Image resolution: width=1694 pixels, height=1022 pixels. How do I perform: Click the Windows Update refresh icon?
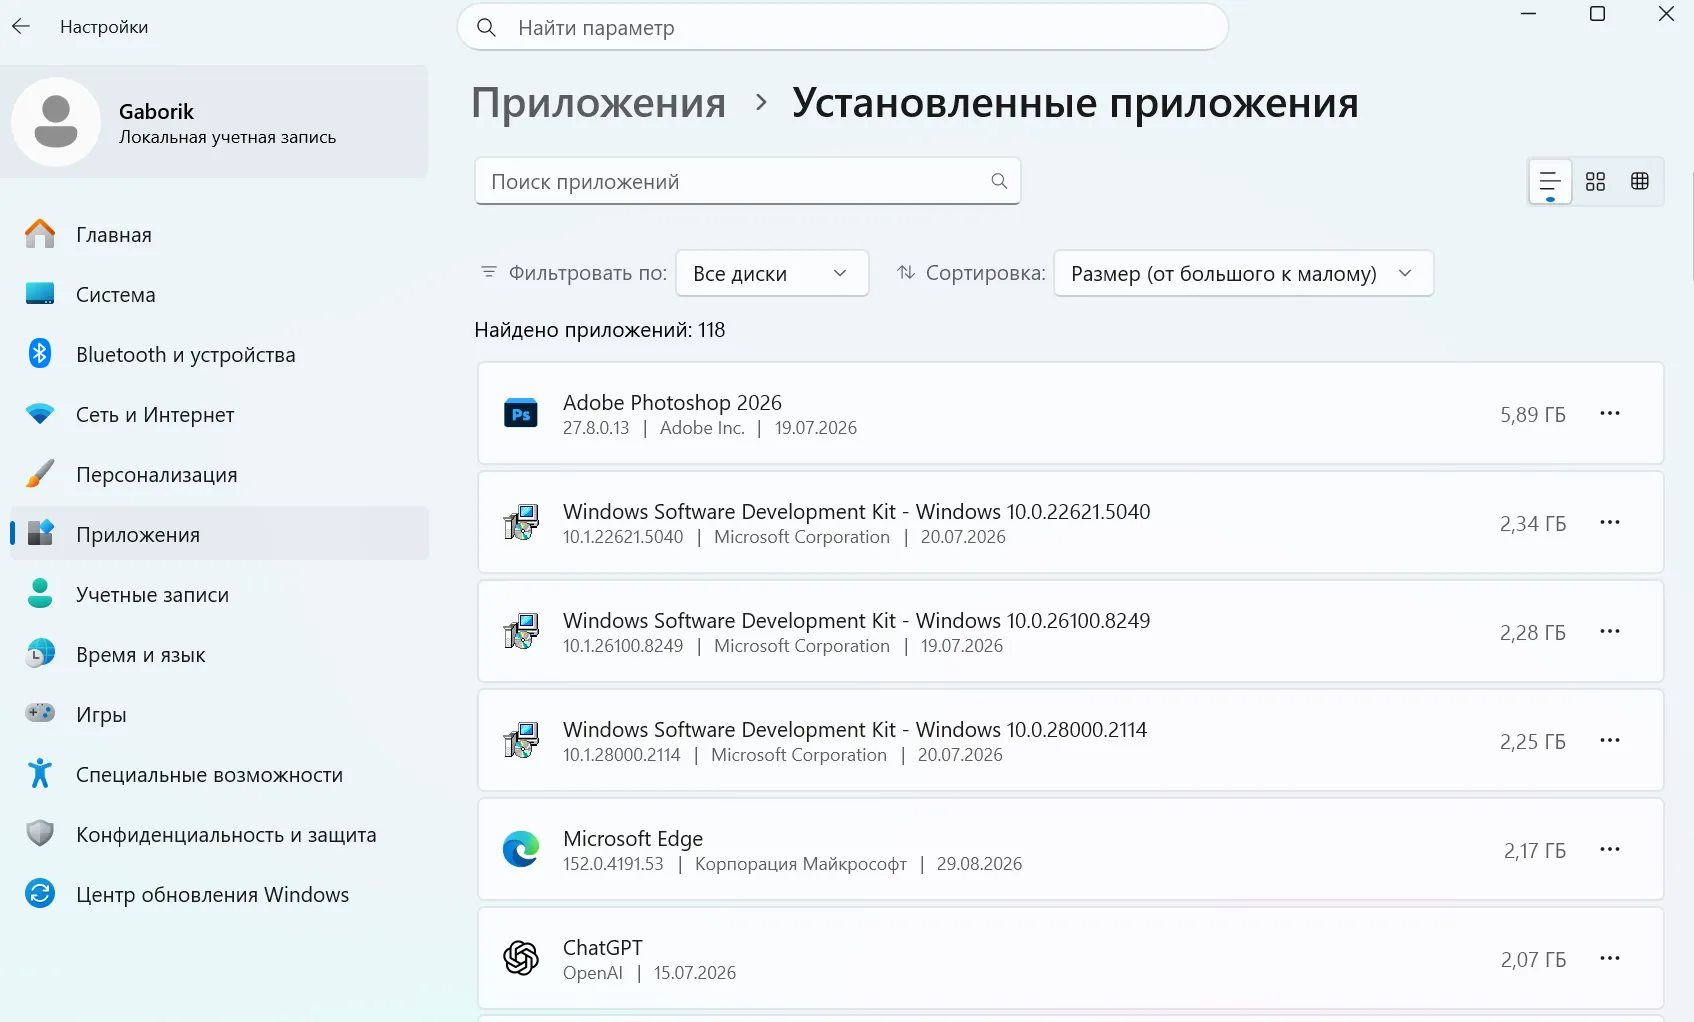click(40, 894)
